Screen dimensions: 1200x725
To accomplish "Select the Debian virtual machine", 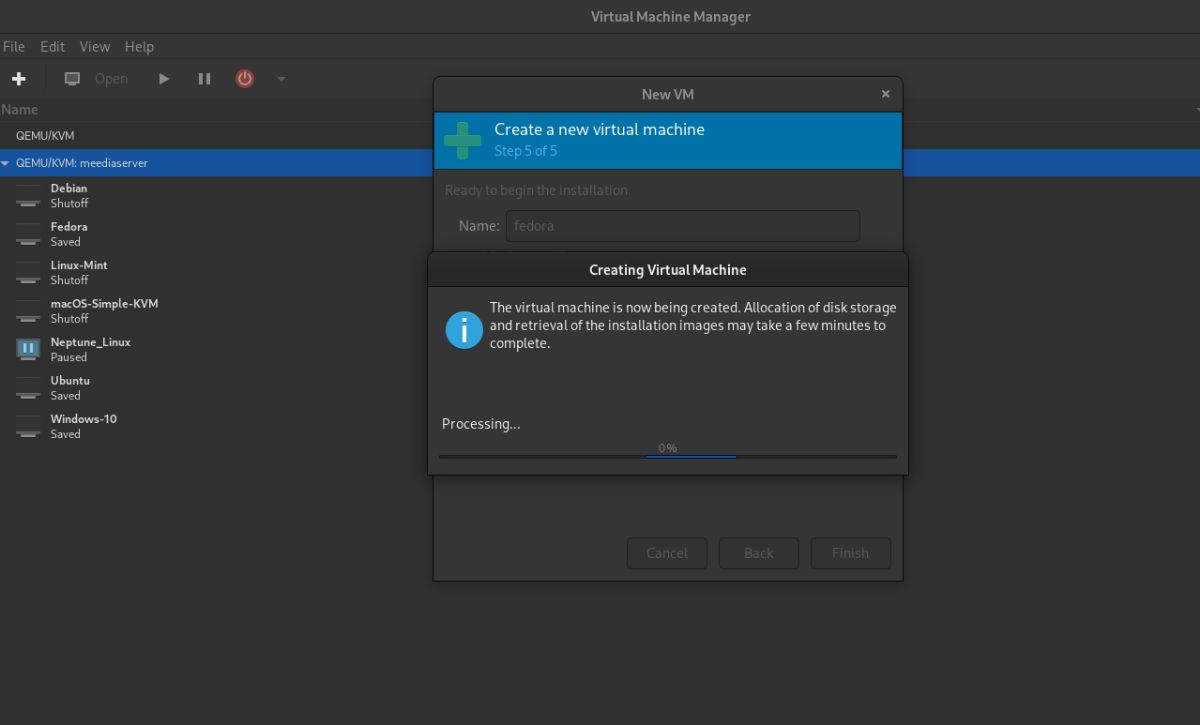I will click(x=69, y=194).
